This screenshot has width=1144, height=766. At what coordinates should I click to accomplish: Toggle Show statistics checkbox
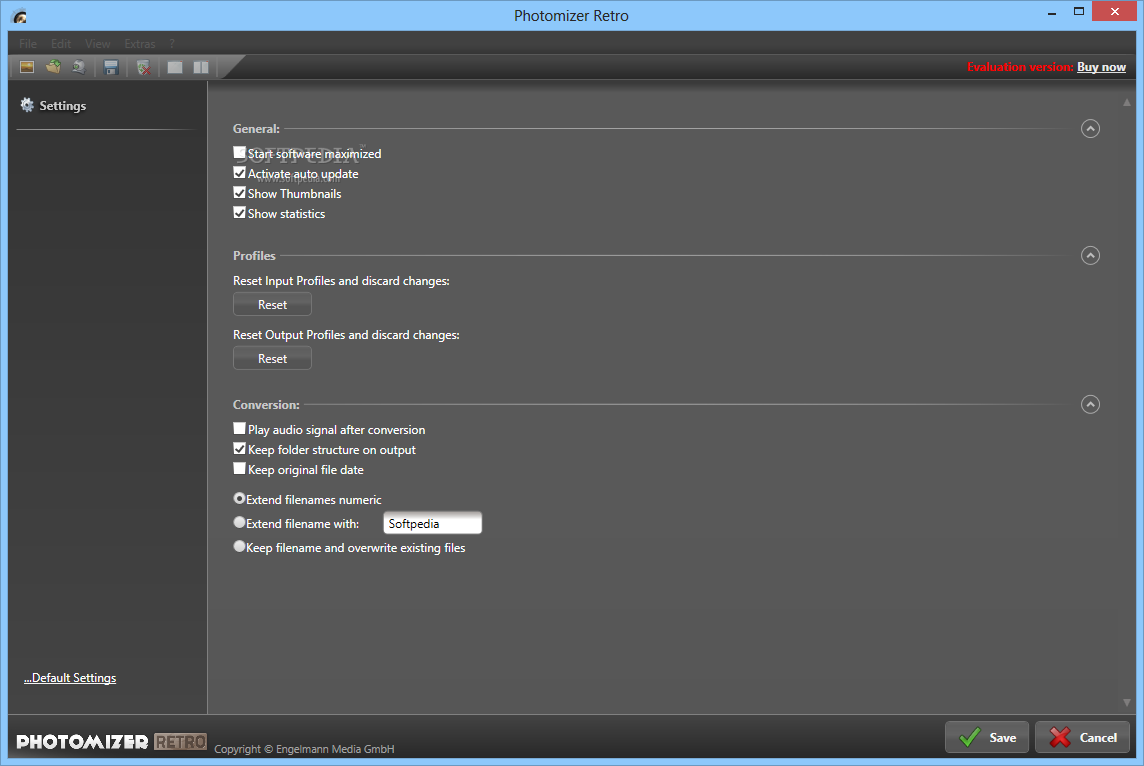coord(239,212)
